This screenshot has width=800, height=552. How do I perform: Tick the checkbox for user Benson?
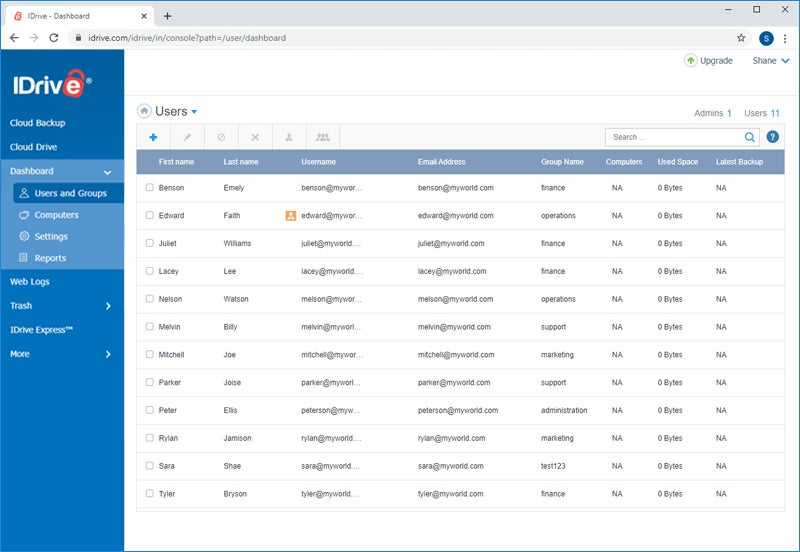pos(150,188)
